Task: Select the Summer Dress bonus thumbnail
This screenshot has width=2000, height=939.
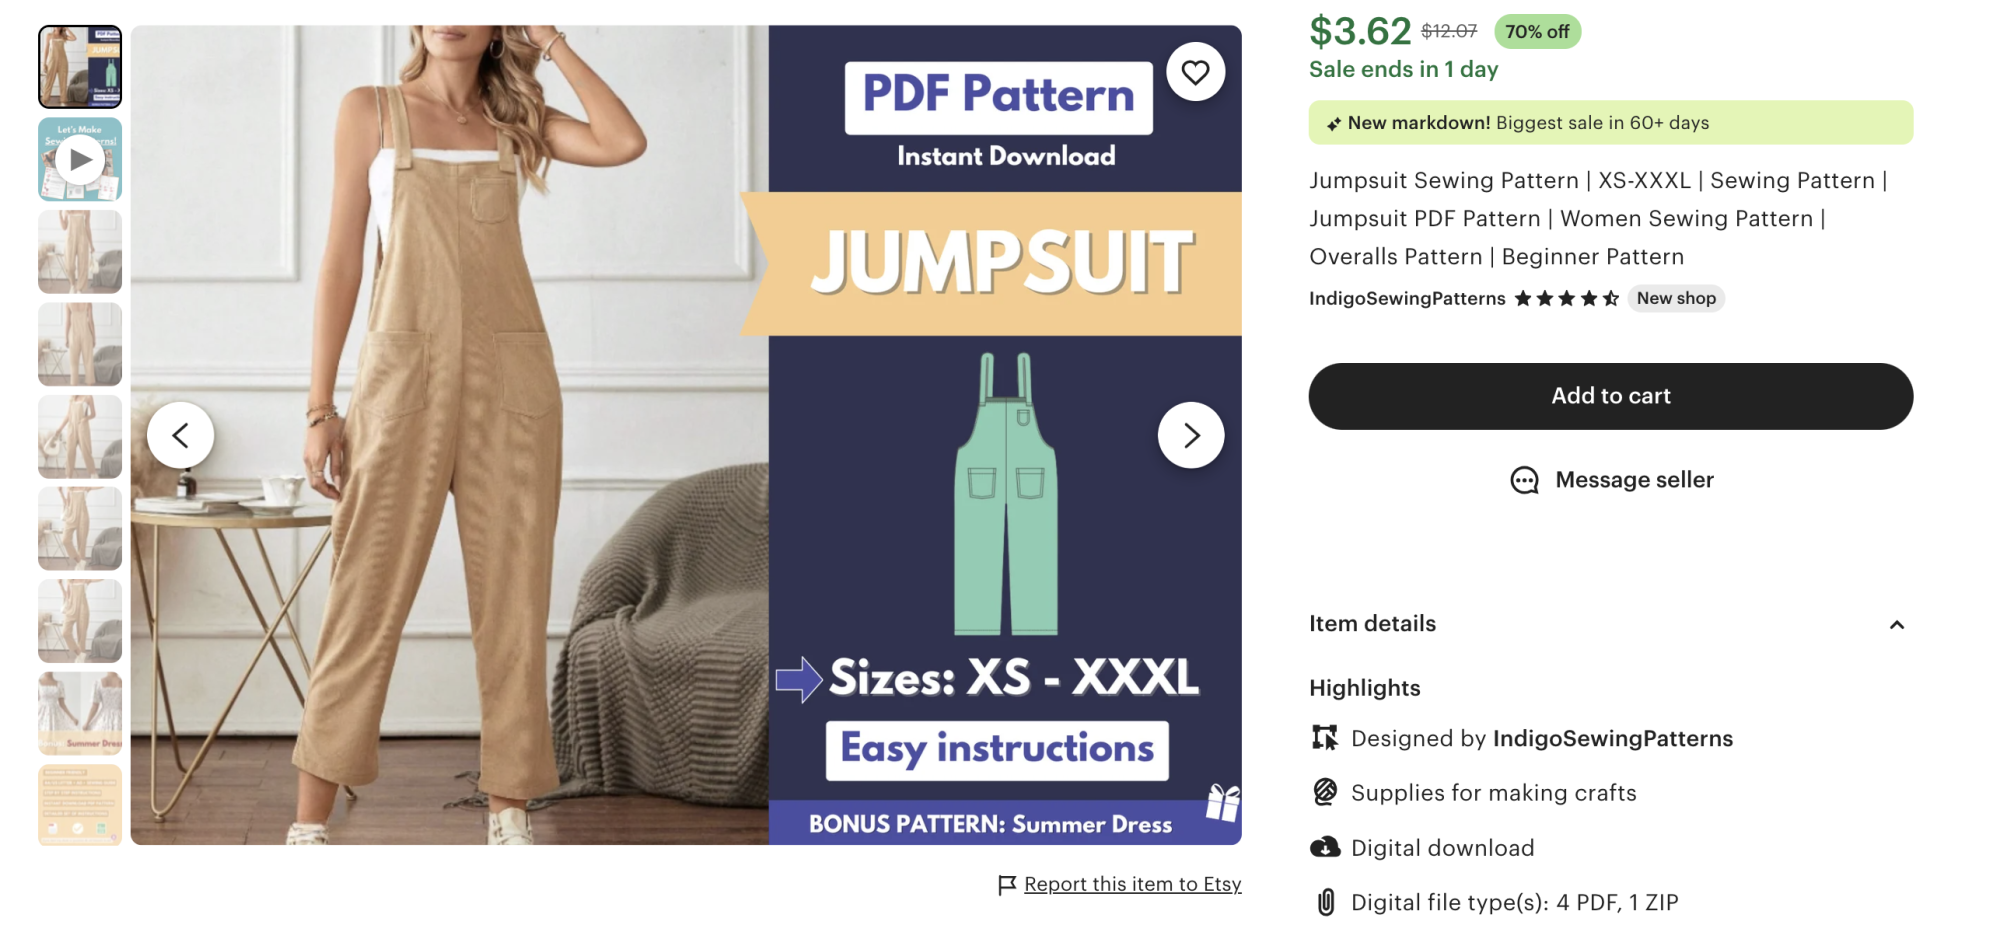Action: click(x=80, y=713)
